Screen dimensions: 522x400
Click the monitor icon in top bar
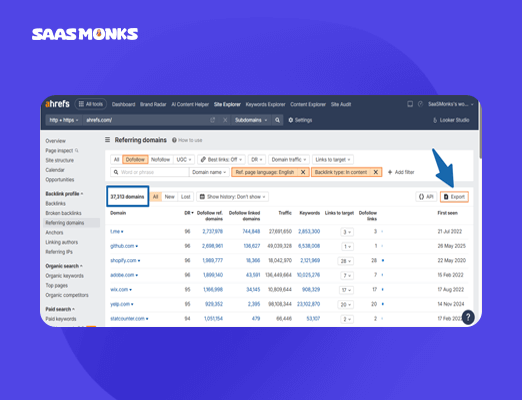tap(410, 104)
